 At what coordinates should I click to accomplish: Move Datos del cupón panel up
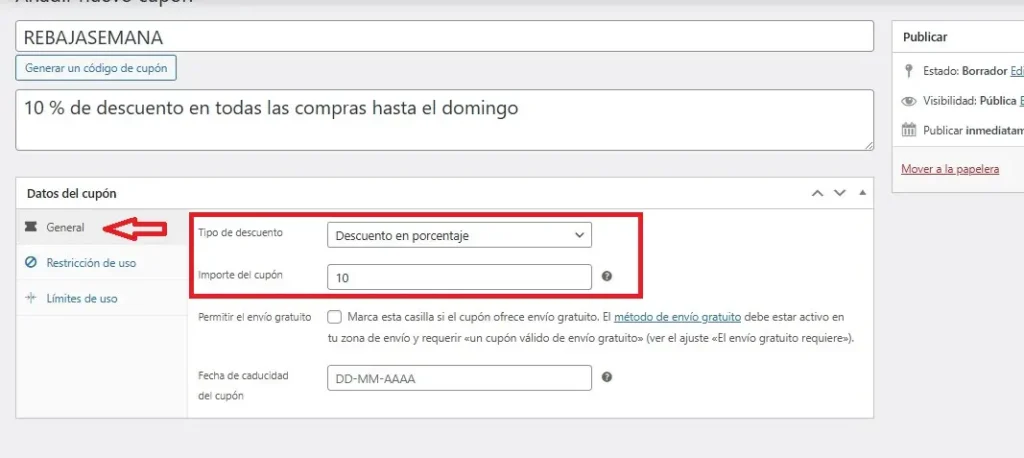coord(817,193)
